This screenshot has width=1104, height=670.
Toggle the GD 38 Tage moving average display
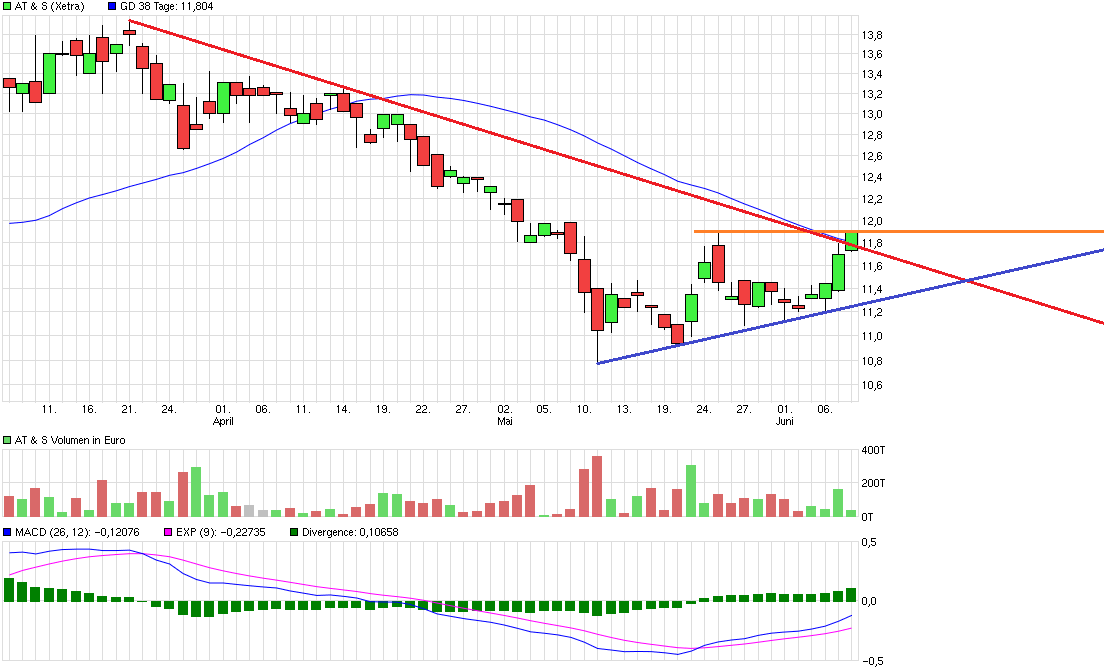click(112, 6)
